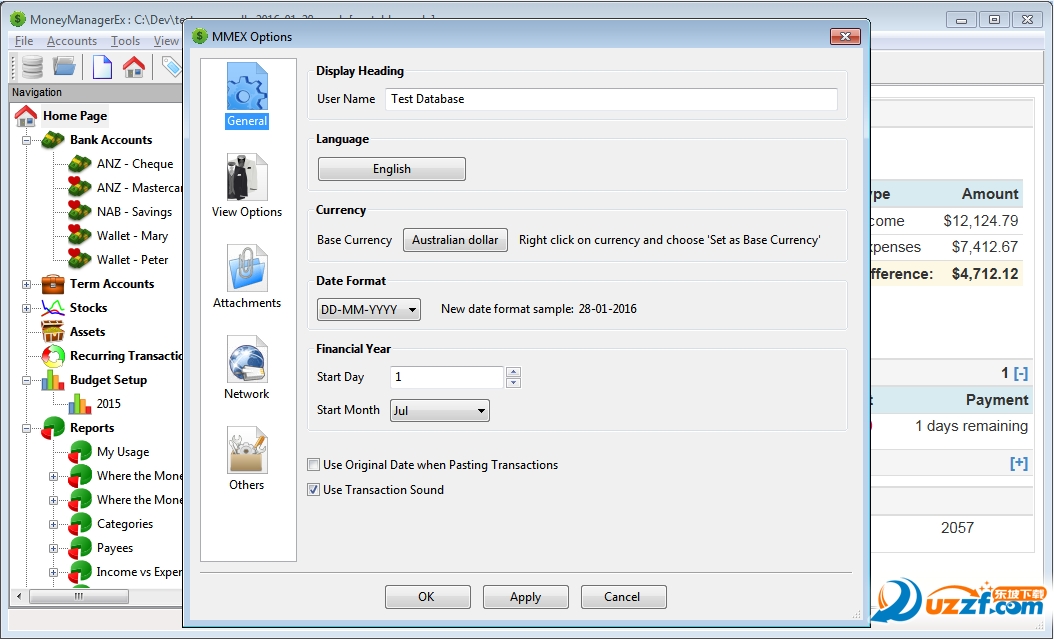Click the English language button
This screenshot has width=1054, height=639.
pos(392,169)
